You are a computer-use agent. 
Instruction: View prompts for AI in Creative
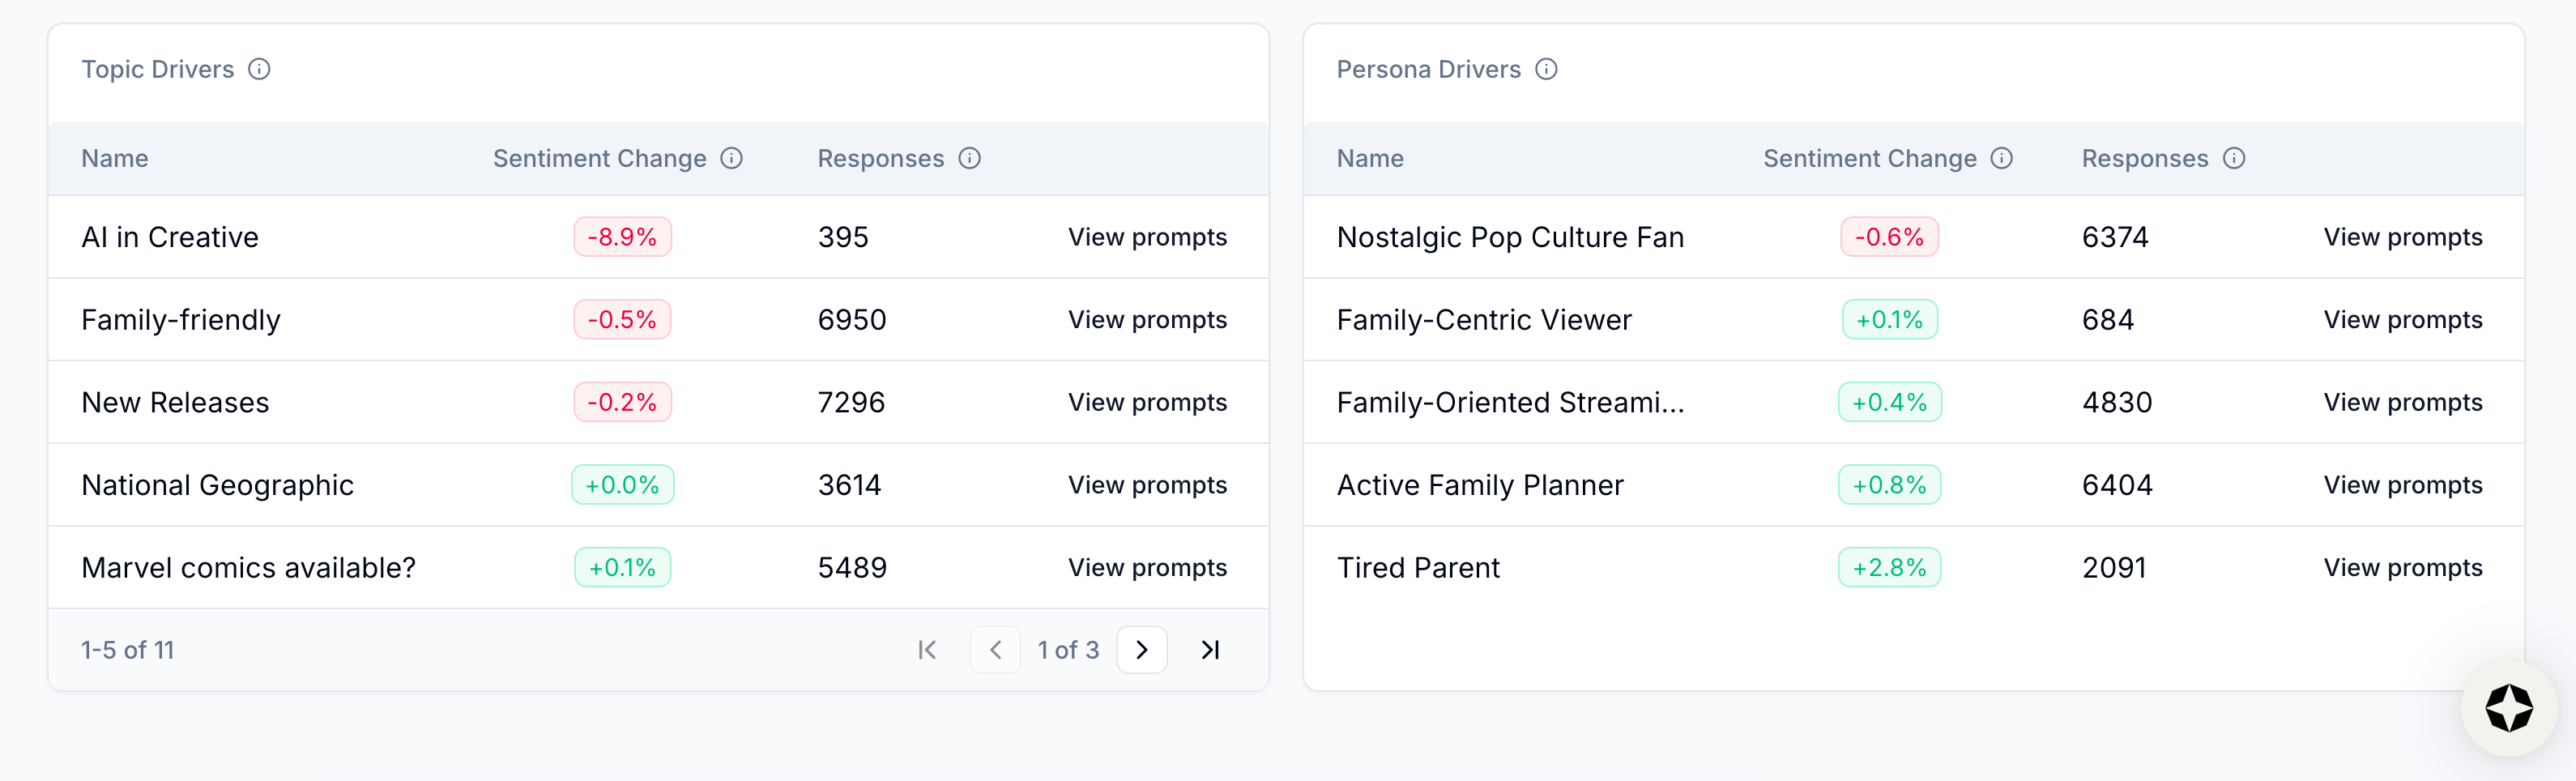pos(1147,237)
